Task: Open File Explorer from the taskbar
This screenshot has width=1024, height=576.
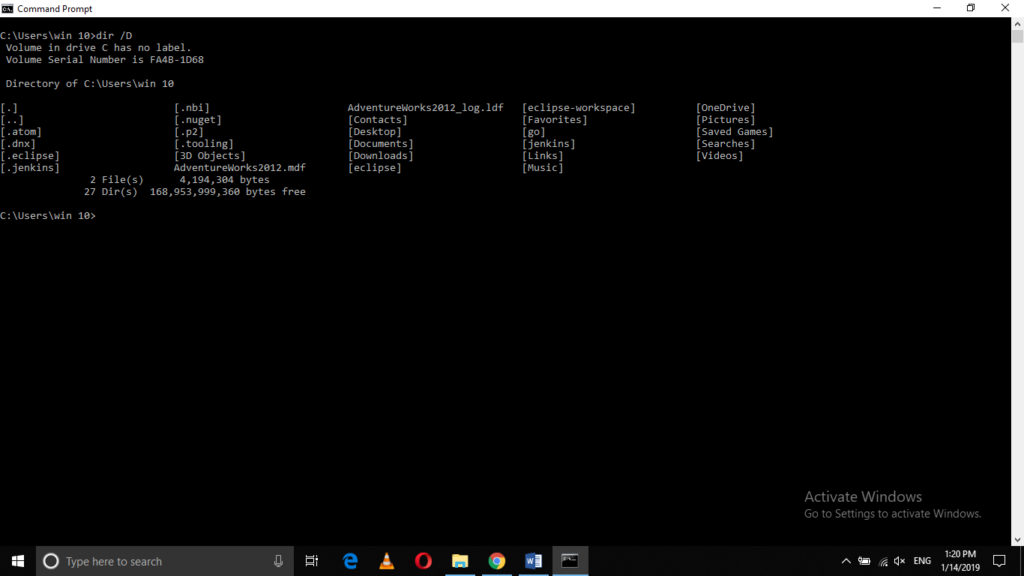Action: 459,561
